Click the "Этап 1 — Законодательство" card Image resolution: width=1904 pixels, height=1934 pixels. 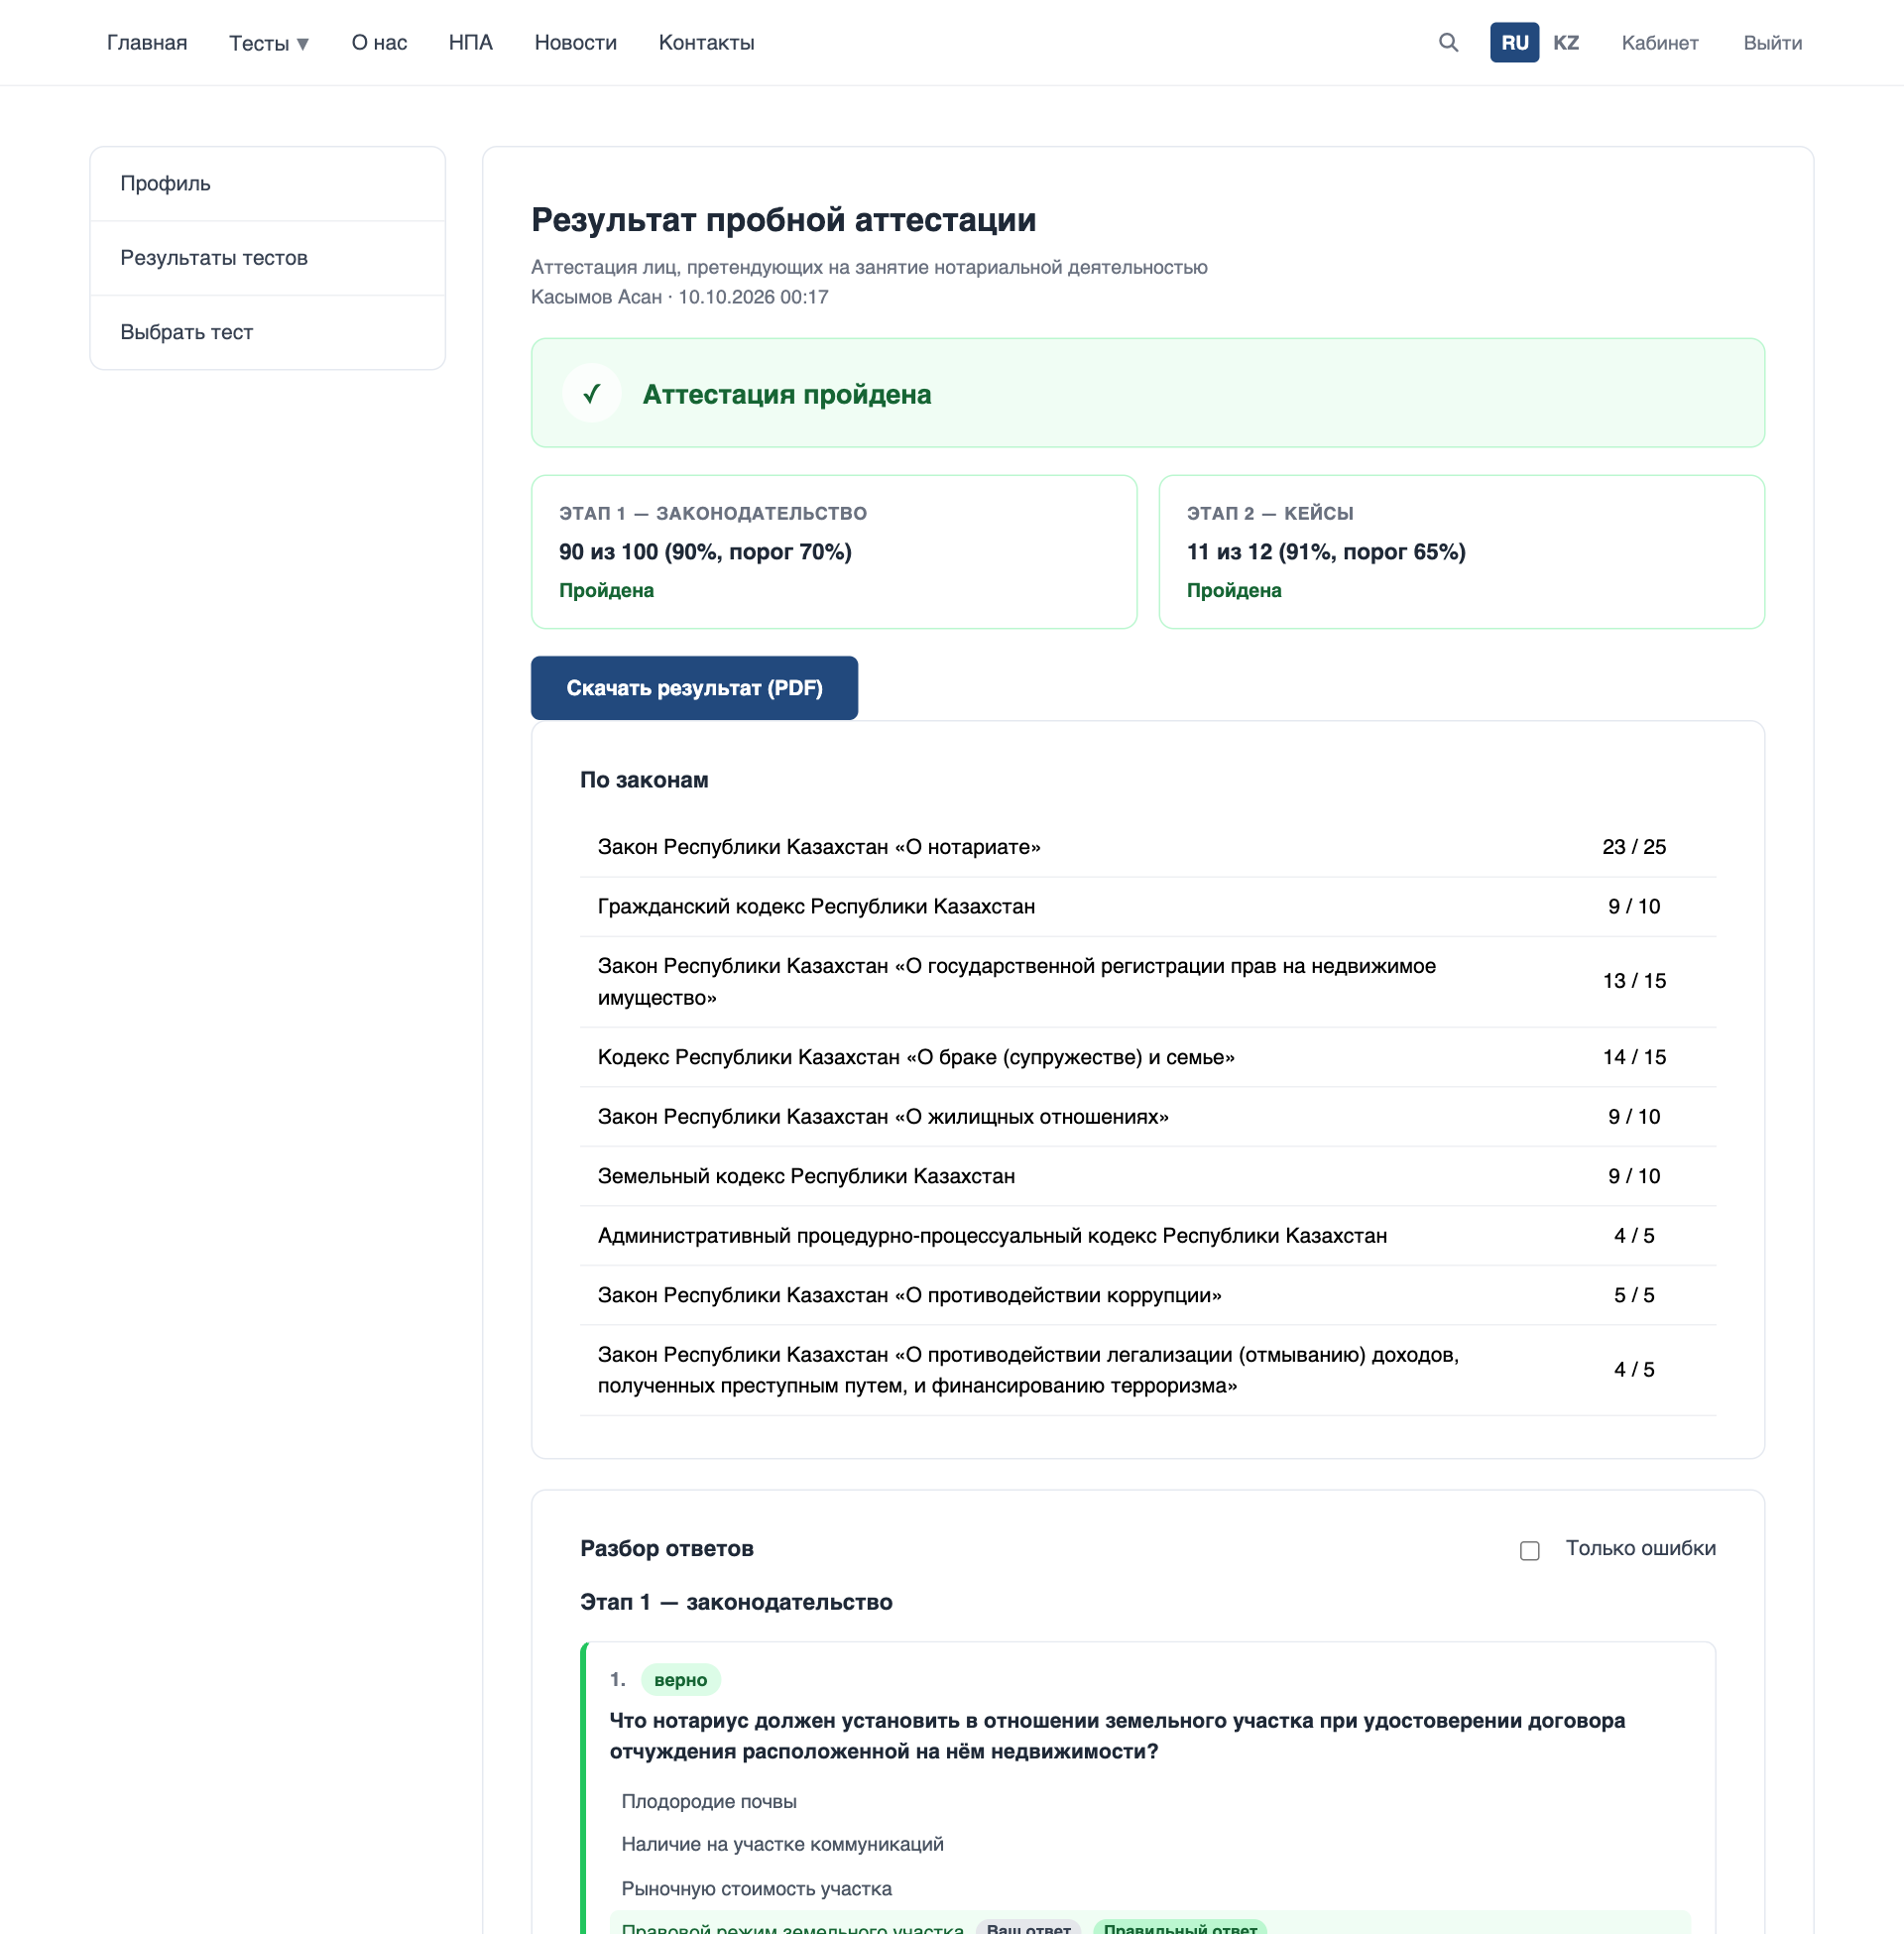tap(834, 552)
